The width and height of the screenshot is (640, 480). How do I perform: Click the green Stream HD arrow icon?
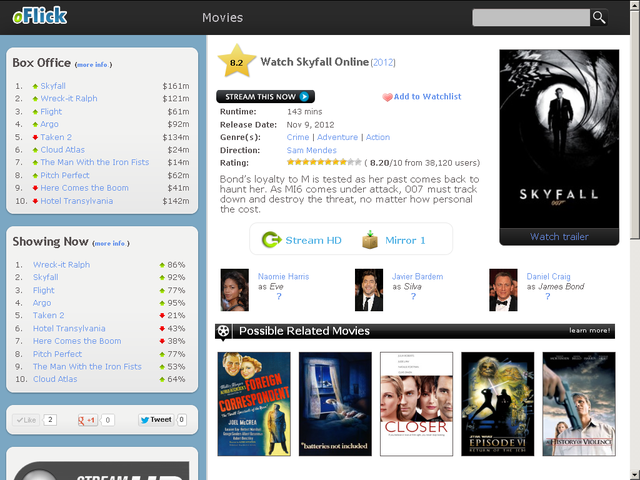pos(271,240)
